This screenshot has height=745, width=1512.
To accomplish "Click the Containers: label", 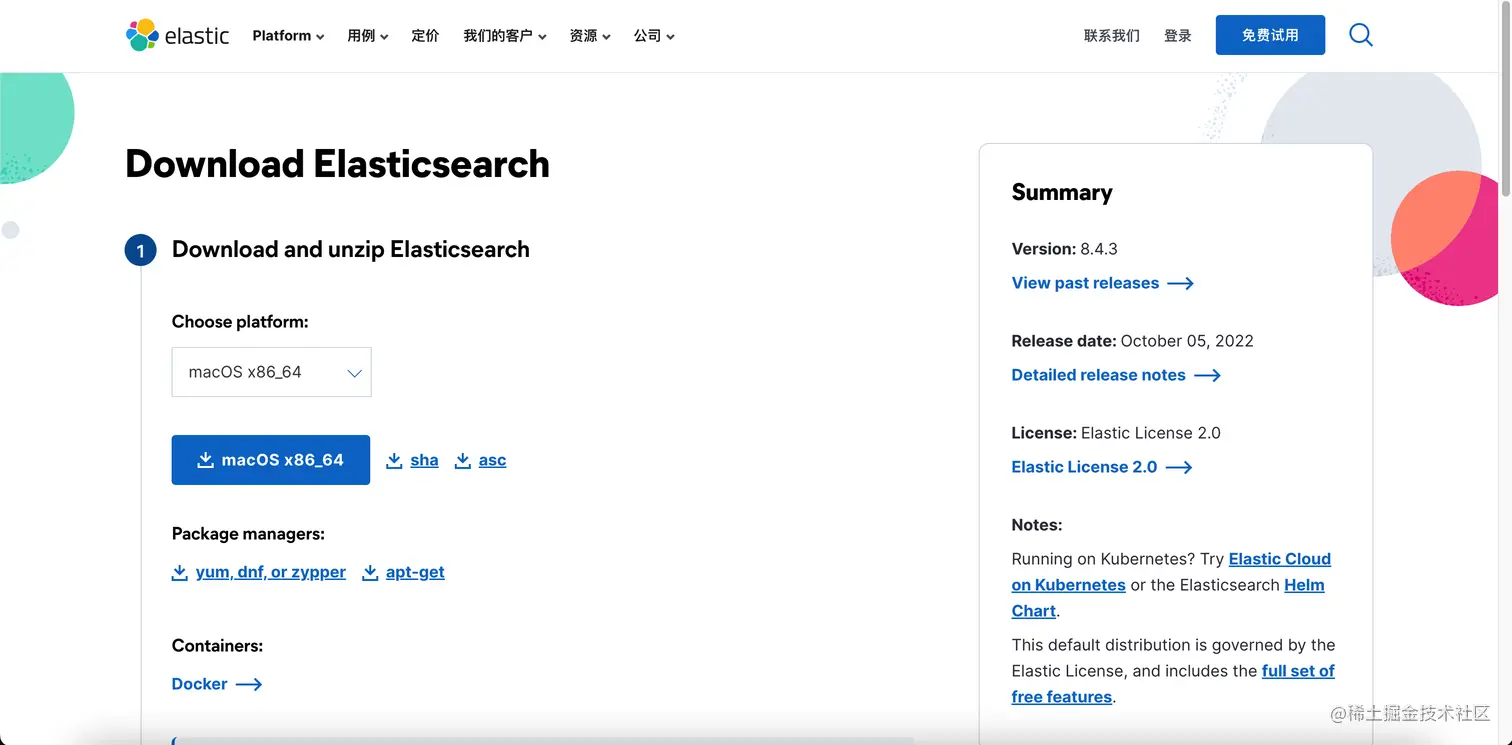I will [x=217, y=646].
